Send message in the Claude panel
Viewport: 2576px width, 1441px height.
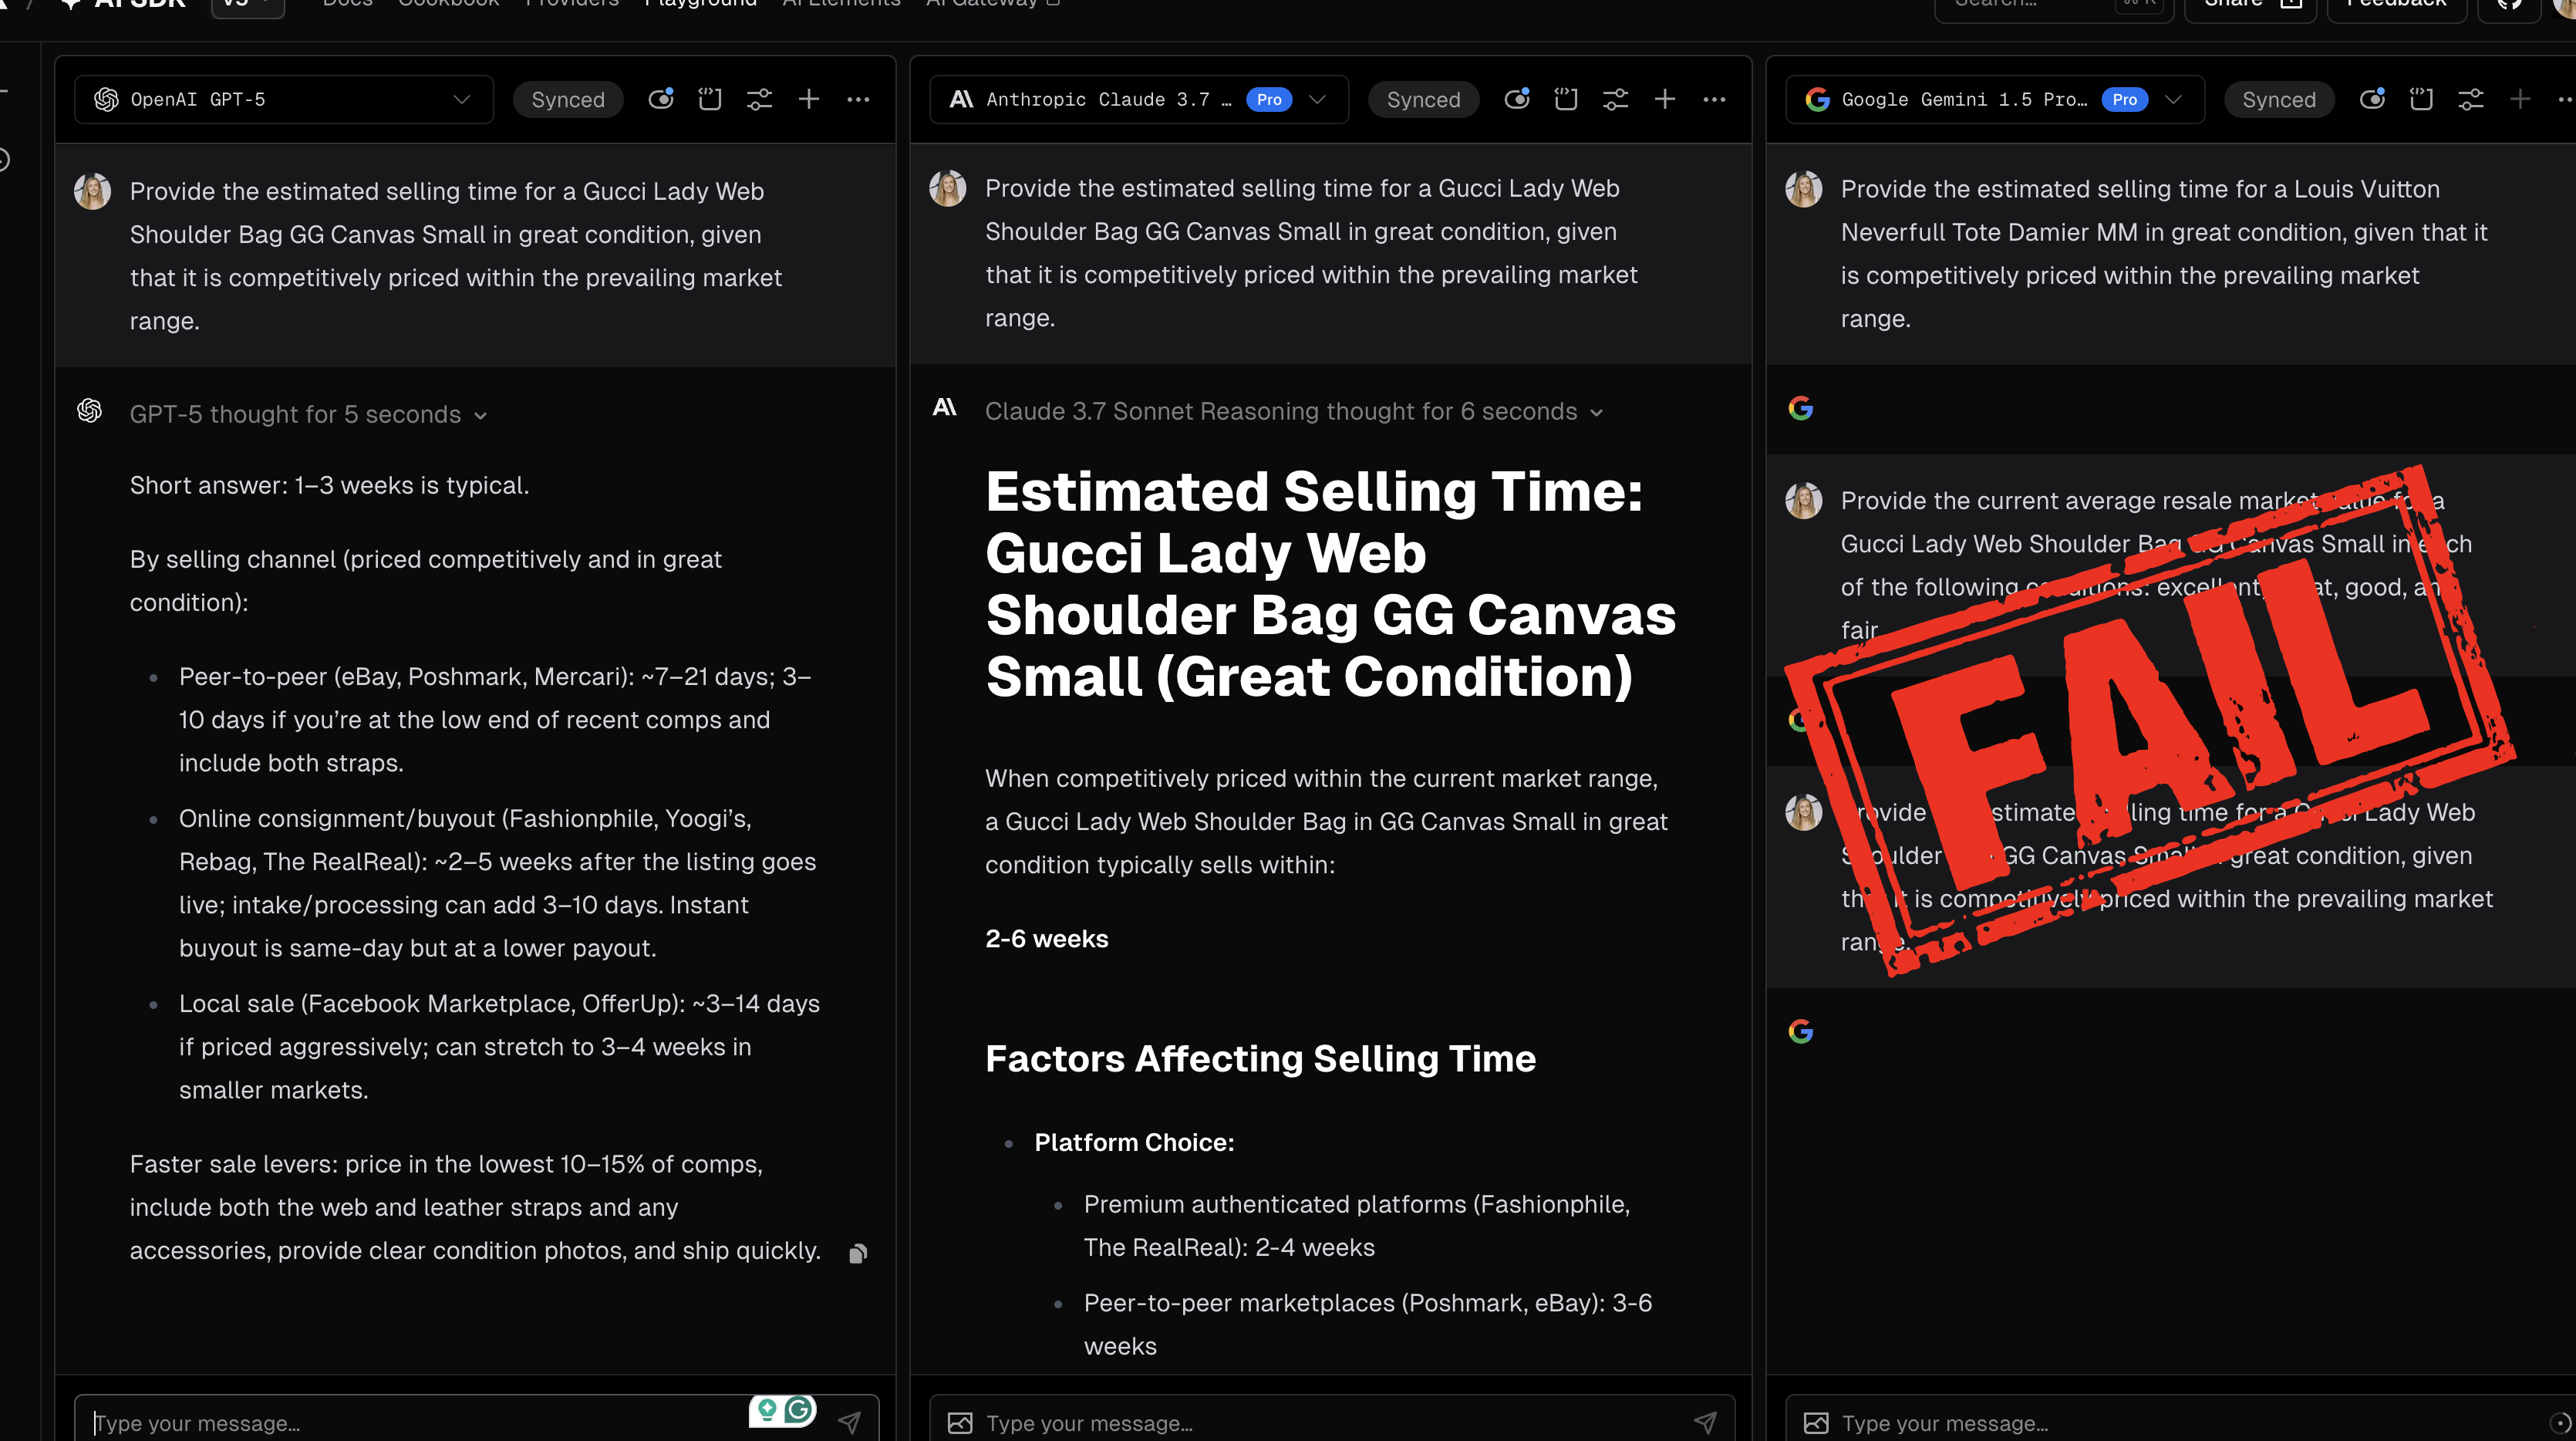(x=1705, y=1422)
